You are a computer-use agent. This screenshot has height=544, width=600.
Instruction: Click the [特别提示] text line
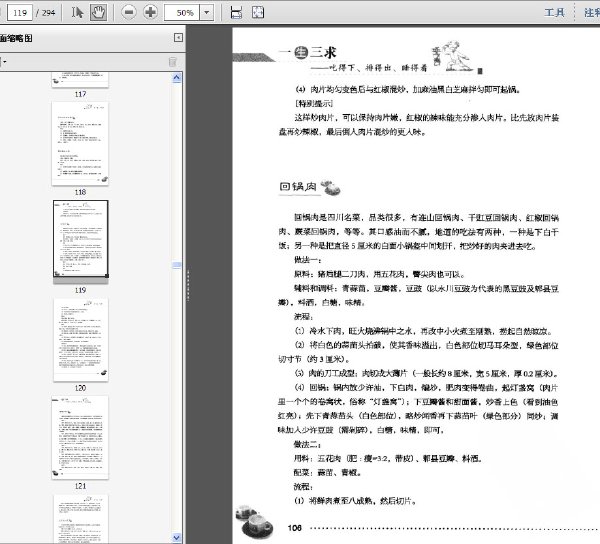pos(314,103)
